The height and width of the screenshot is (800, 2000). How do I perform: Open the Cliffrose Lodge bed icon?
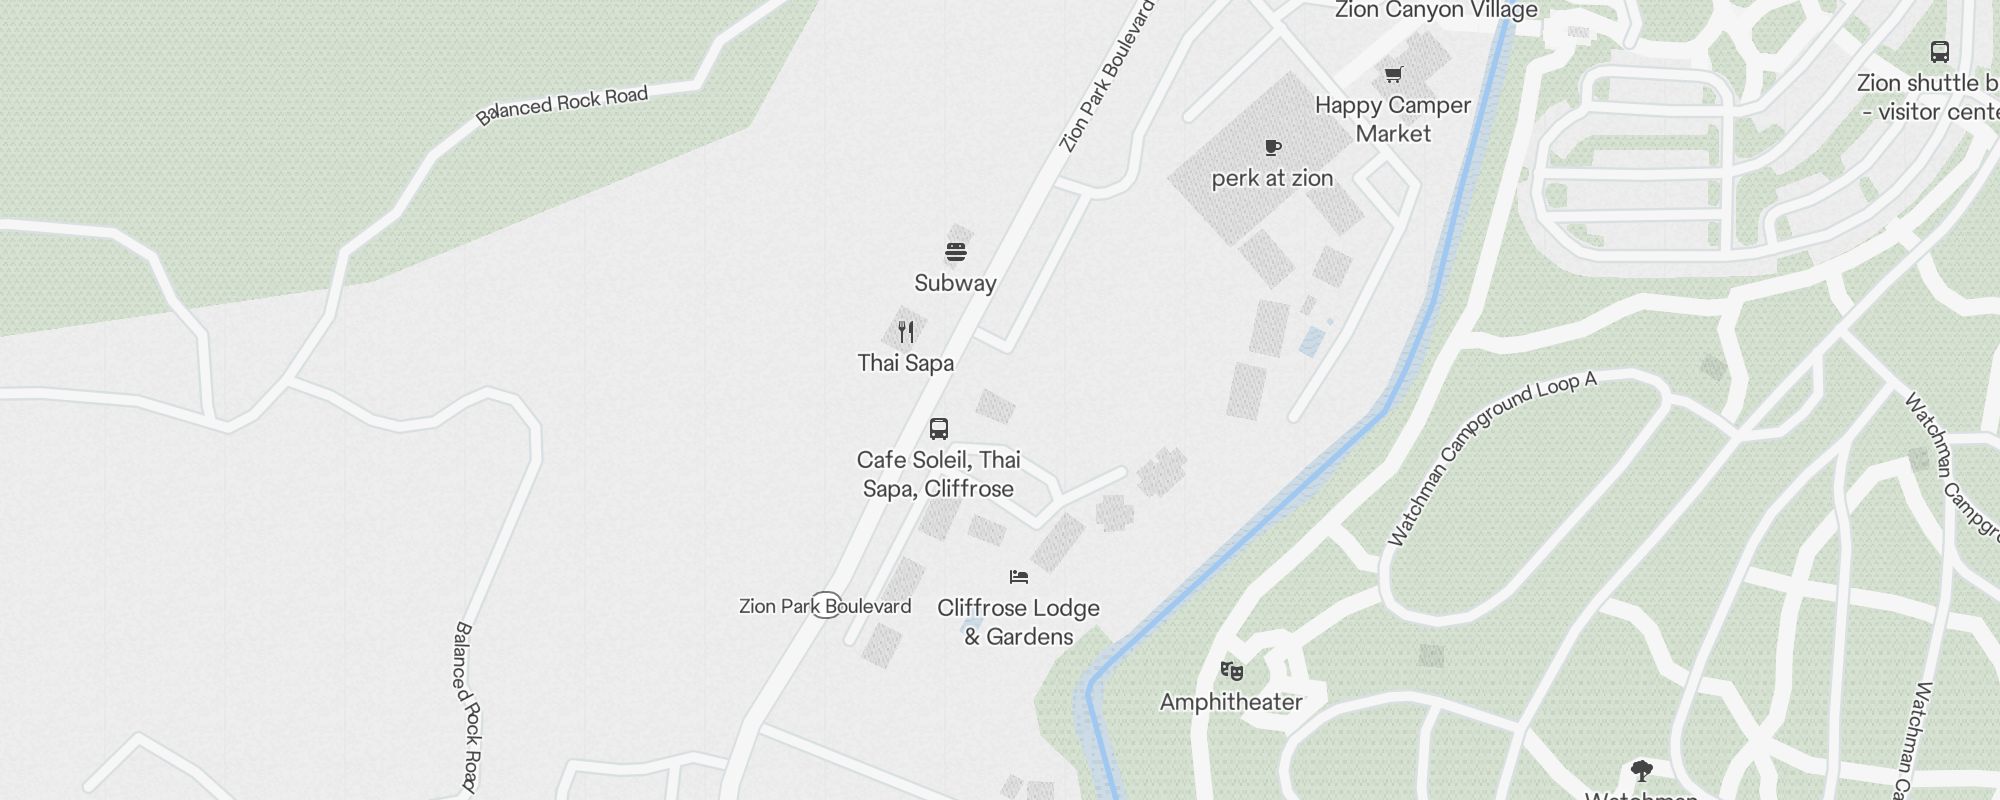coord(1019,577)
